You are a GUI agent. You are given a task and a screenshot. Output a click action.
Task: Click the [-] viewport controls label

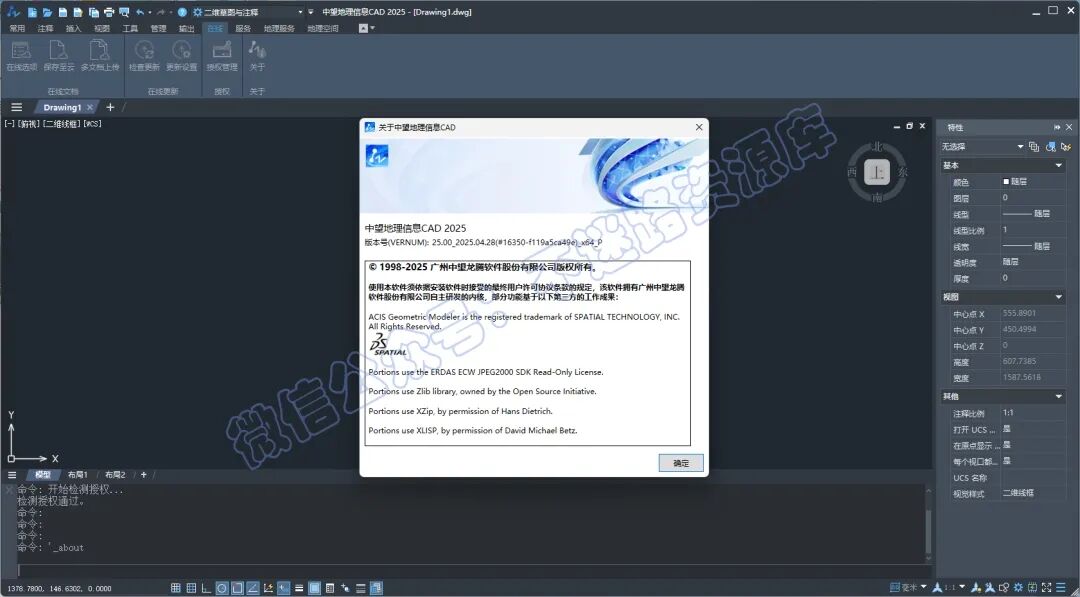tap(10, 124)
